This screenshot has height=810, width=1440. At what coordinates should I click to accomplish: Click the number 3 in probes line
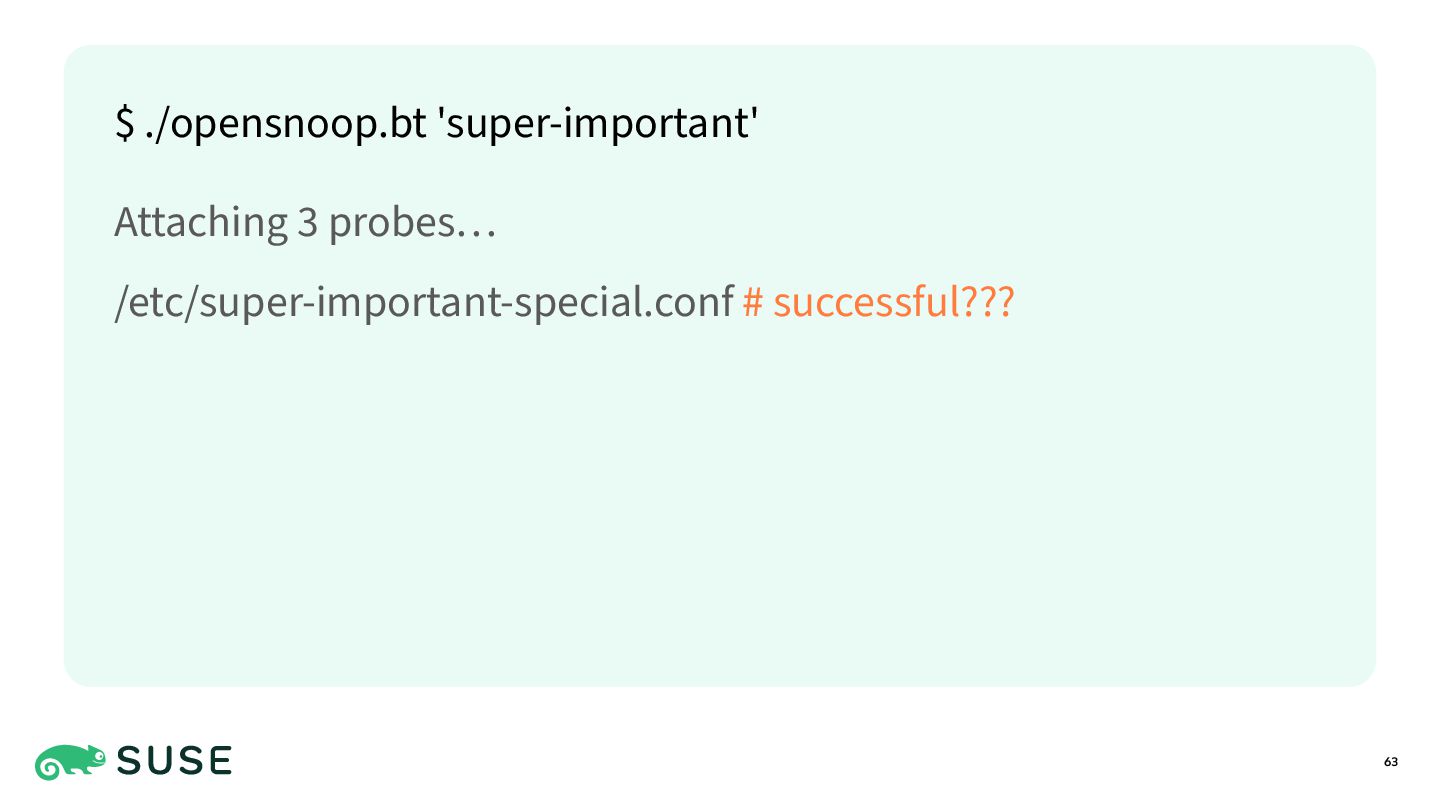pyautogui.click(x=307, y=222)
